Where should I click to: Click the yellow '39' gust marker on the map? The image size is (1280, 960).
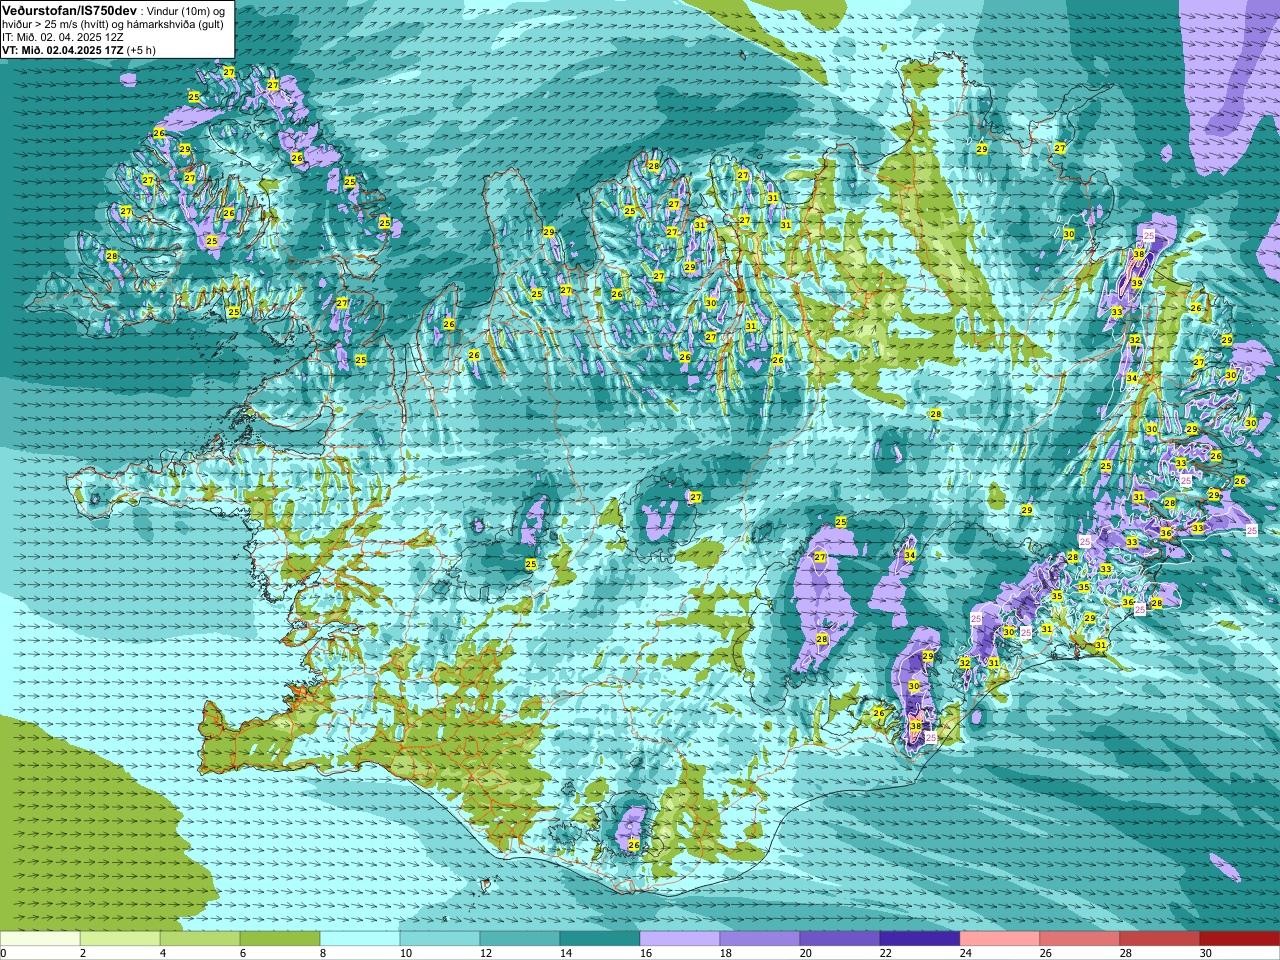click(x=1137, y=284)
